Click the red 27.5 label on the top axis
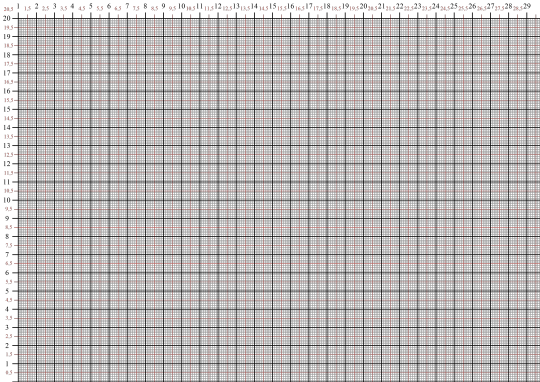This screenshot has height=382, width=540. 499,9
